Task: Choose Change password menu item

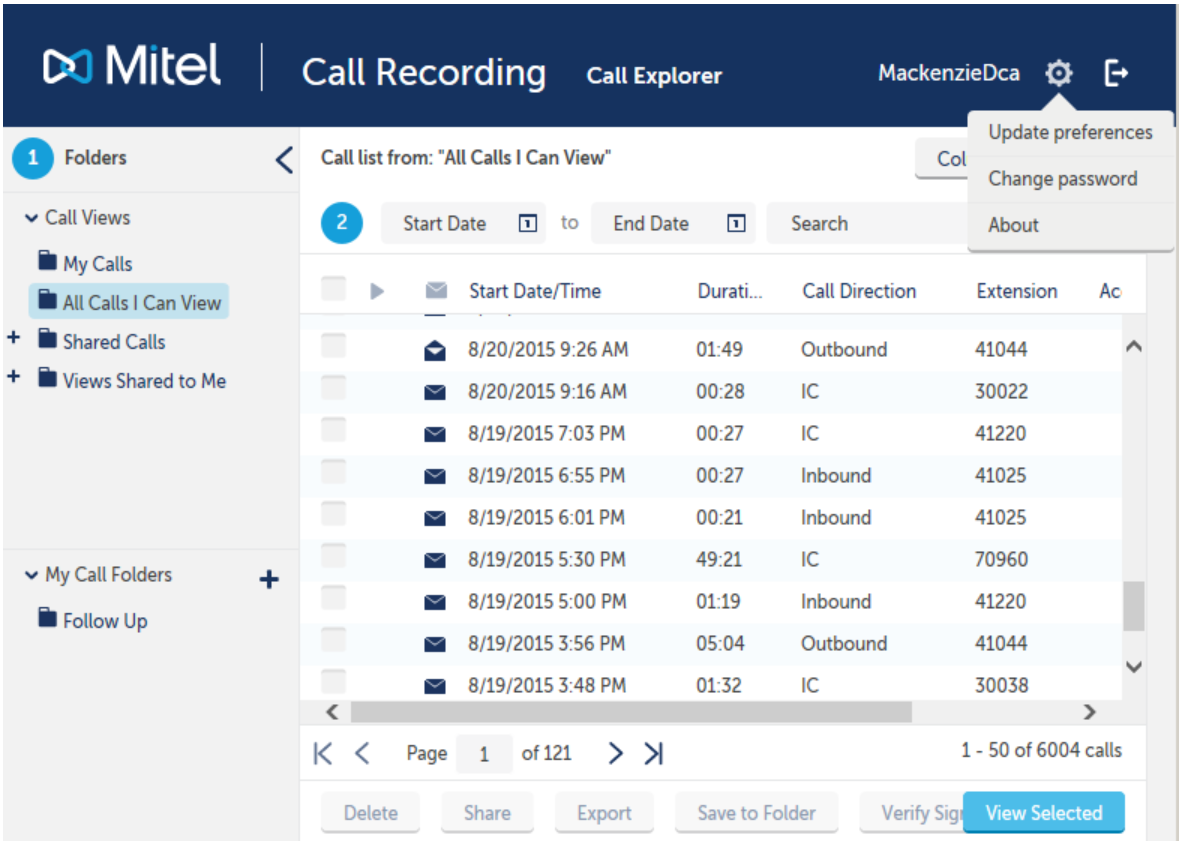Action: 1071,180
